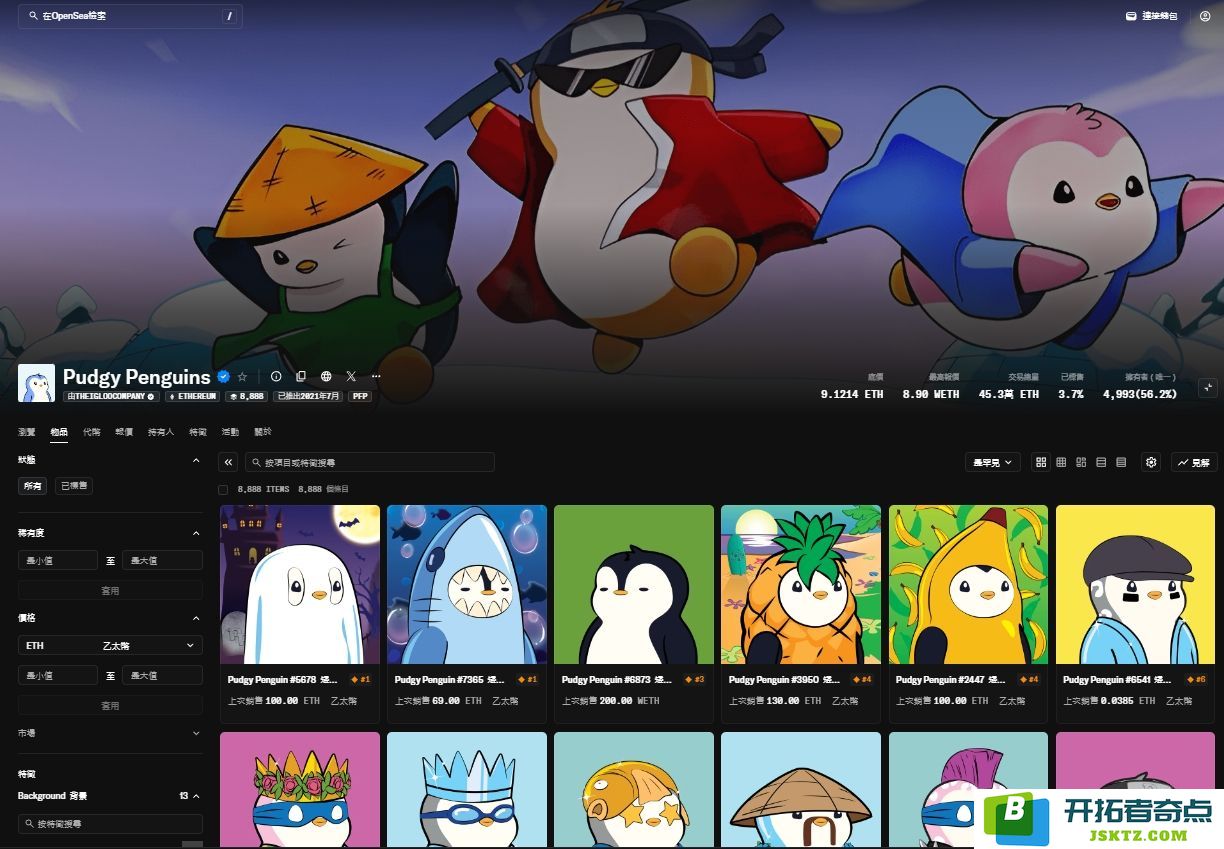Open the 特徵 traits tab
1224x849 pixels.
[x=198, y=432]
